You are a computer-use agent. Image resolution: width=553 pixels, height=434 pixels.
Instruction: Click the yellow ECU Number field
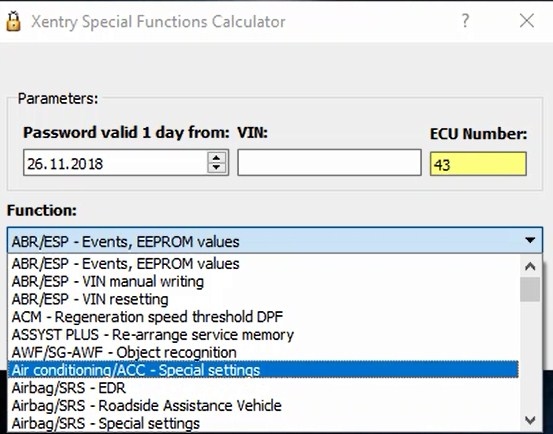478,164
